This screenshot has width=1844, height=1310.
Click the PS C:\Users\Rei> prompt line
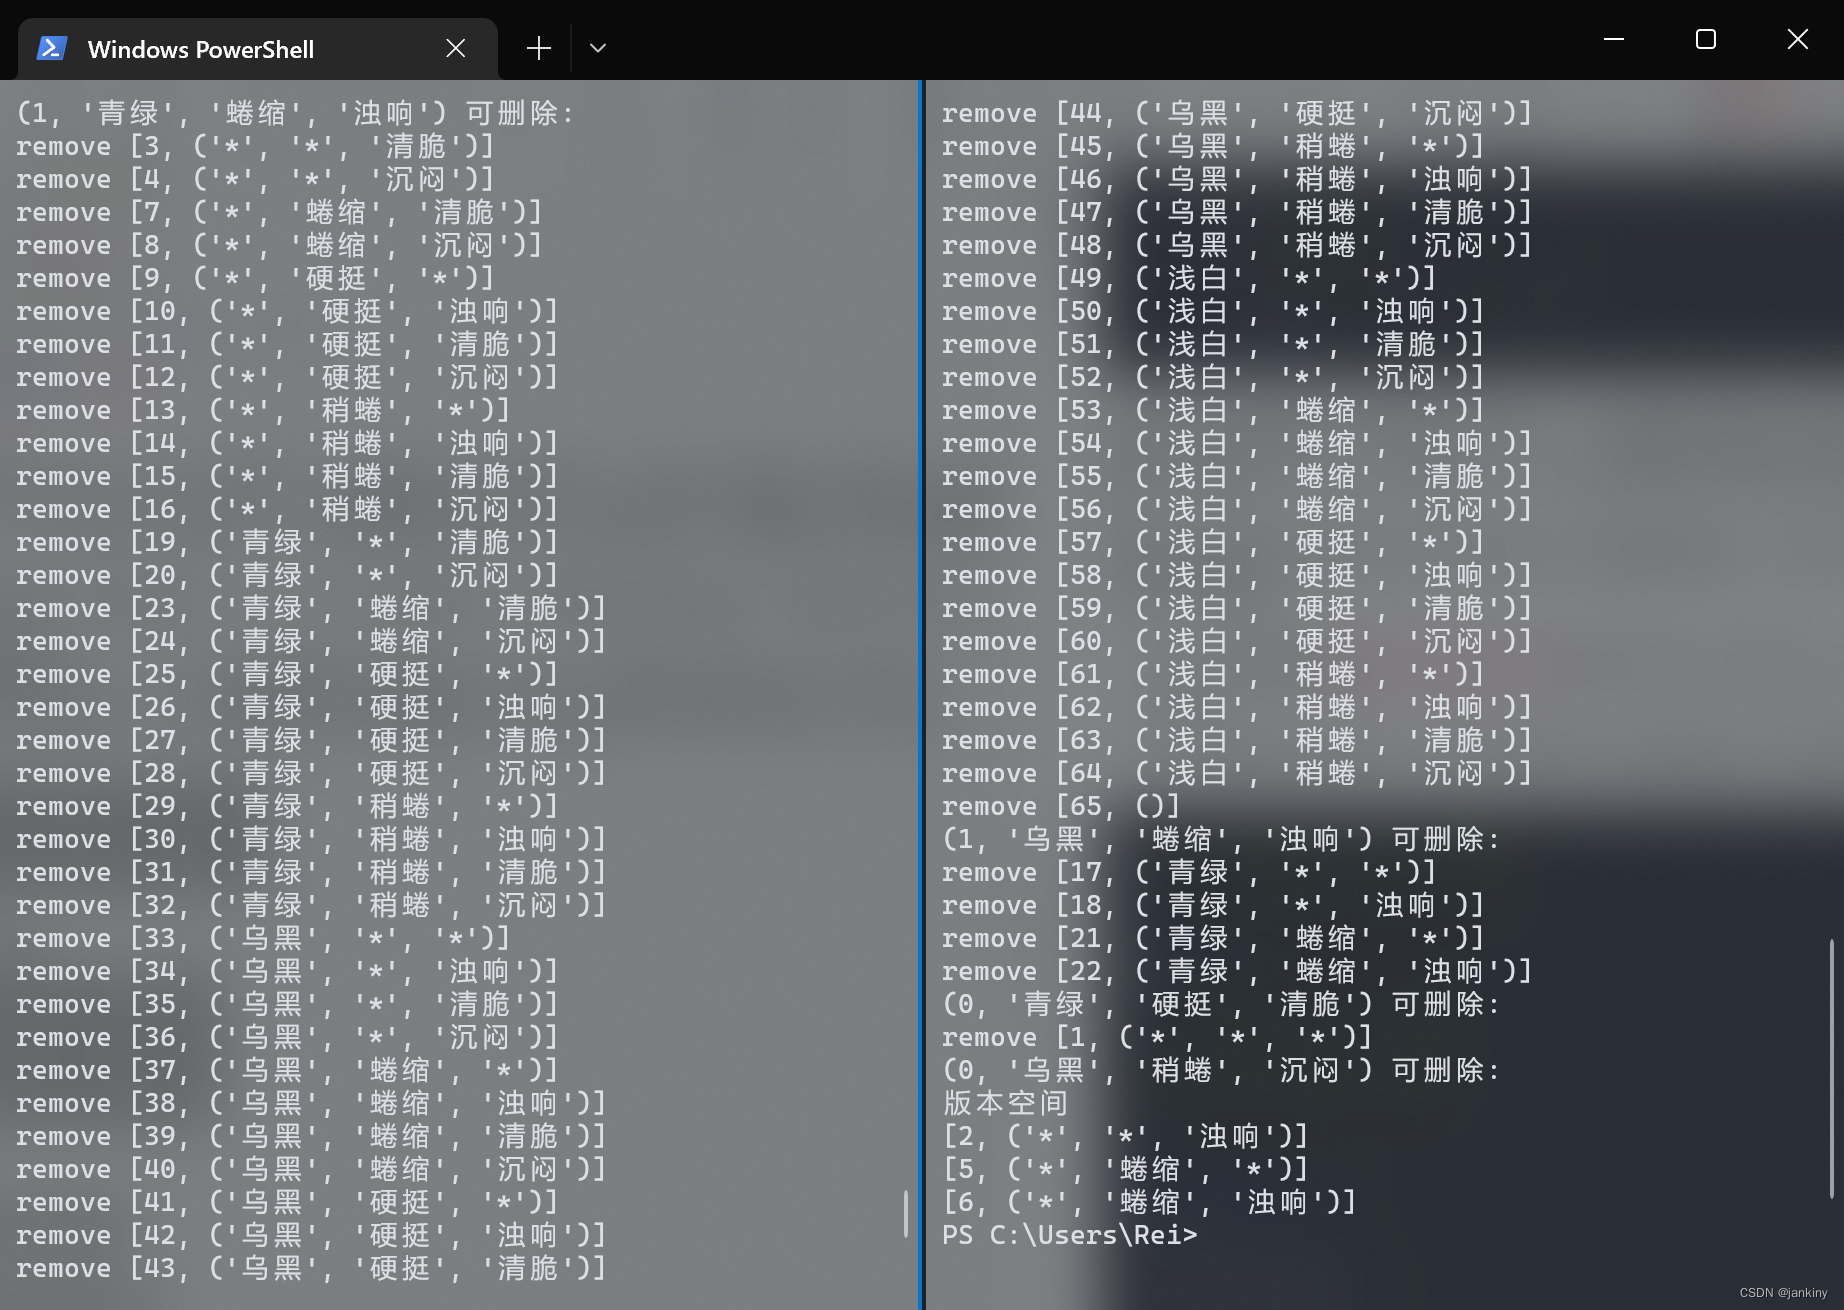[x=1070, y=1235]
